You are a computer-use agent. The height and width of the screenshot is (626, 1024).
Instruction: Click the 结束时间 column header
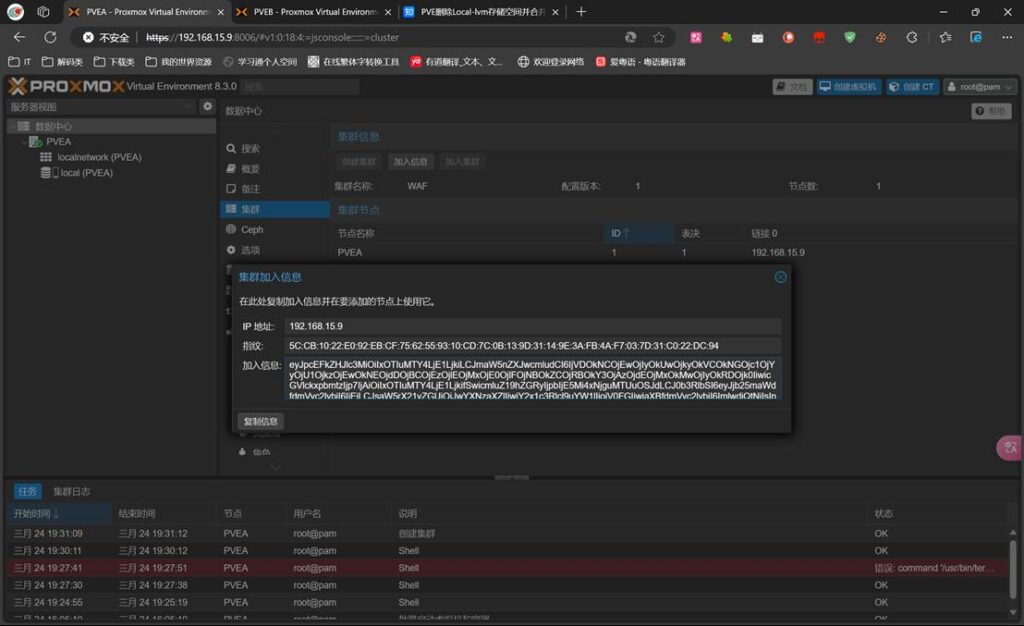pyautogui.click(x=163, y=514)
